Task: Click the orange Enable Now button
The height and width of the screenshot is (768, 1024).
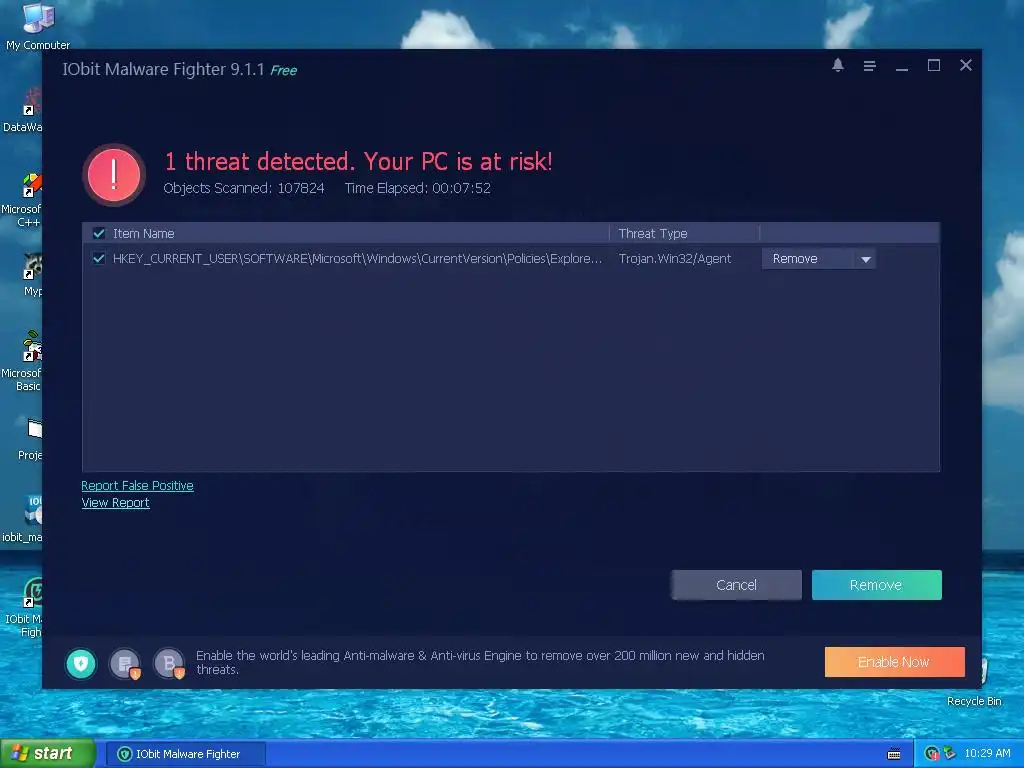Action: click(895, 662)
